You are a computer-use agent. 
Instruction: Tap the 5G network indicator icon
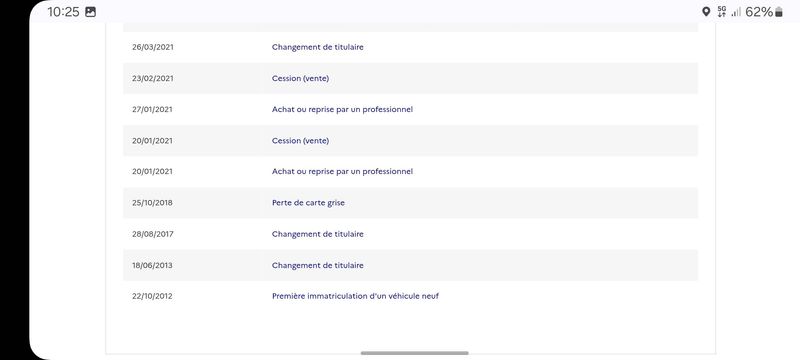pyautogui.click(x=721, y=12)
